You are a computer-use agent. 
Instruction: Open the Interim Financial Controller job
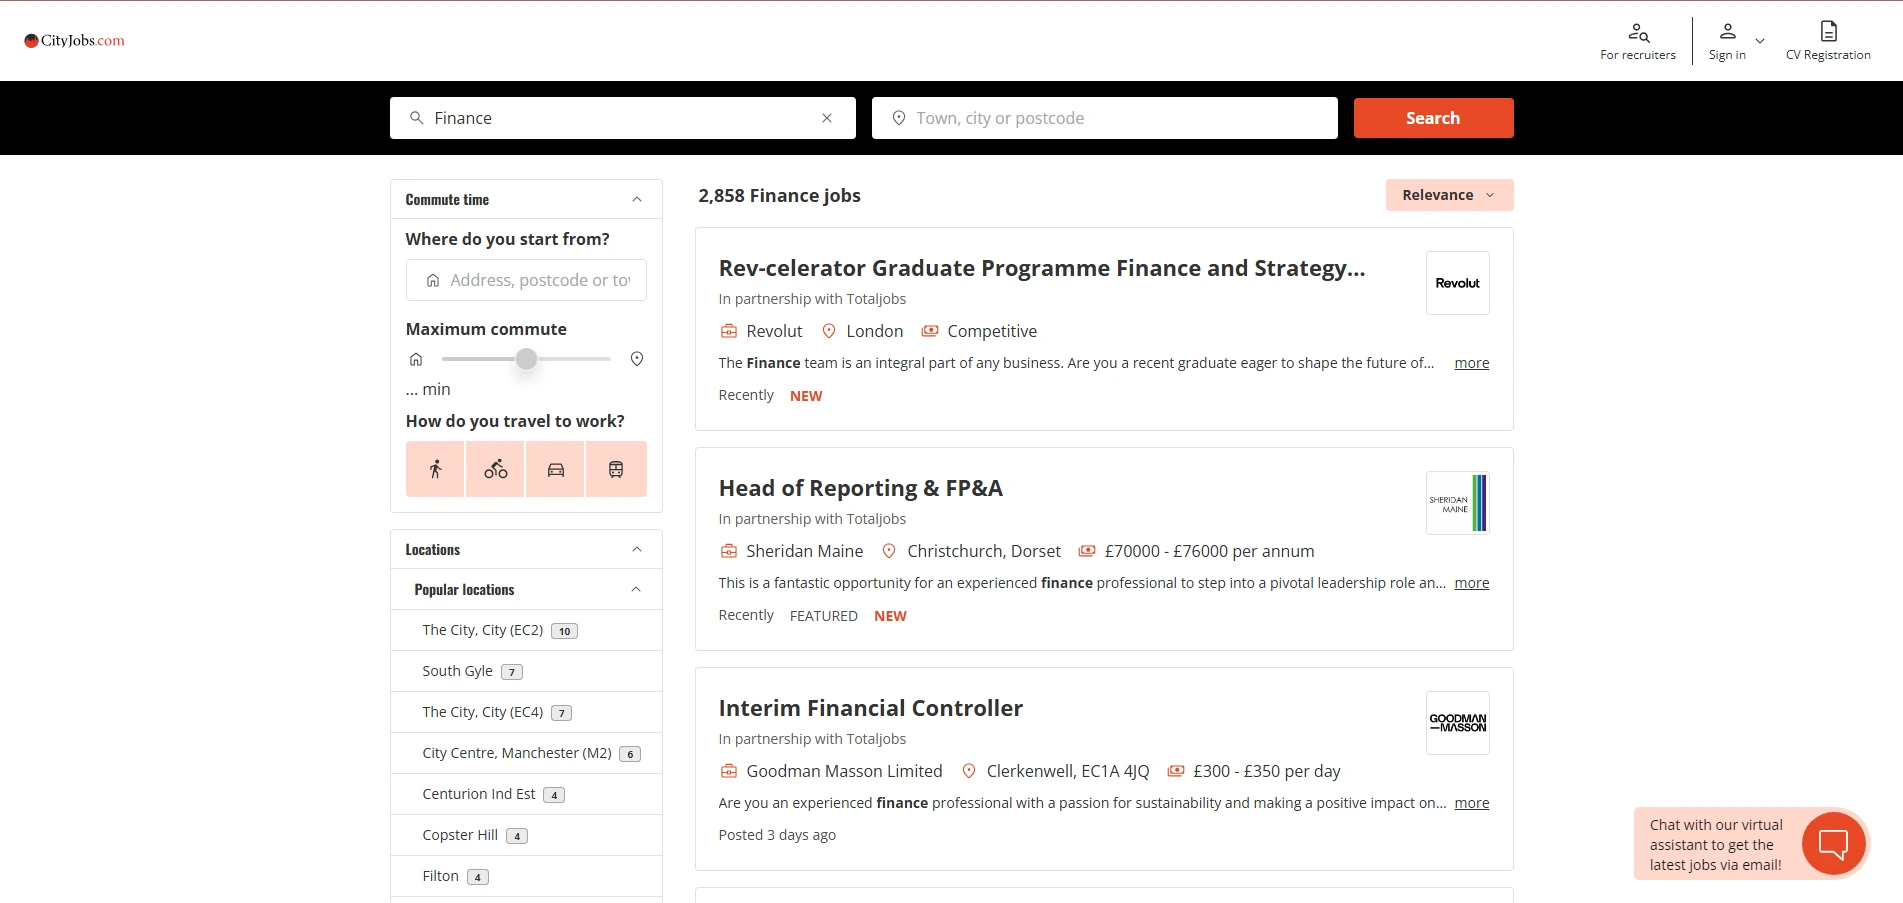tap(870, 708)
